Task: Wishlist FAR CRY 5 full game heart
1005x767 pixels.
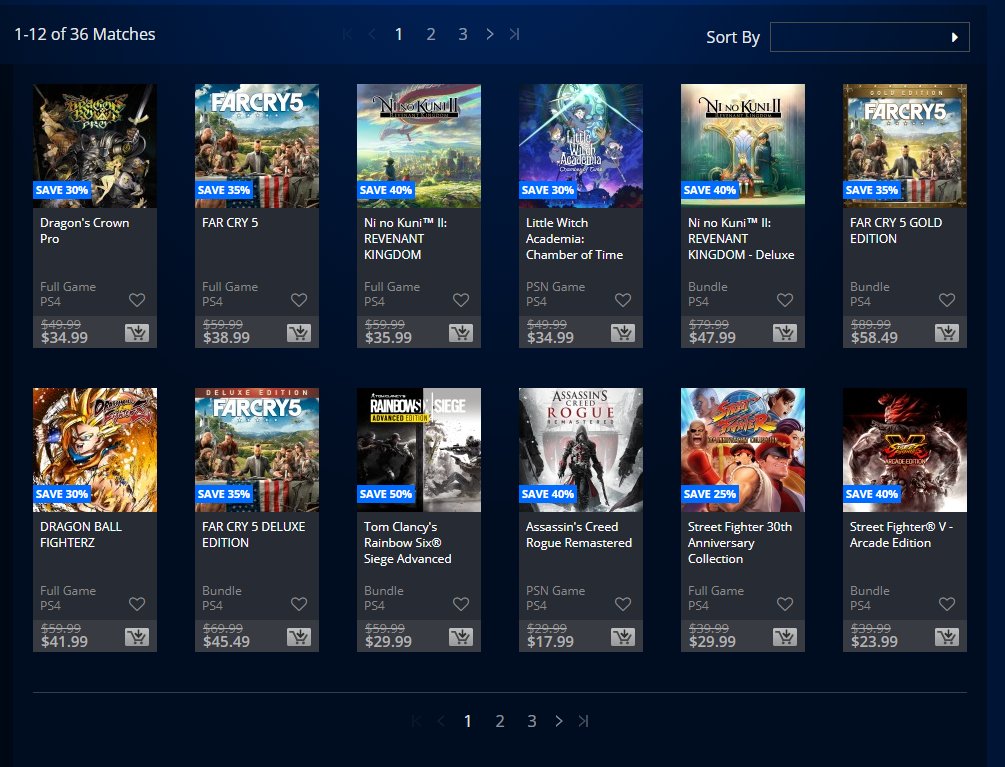Action: click(x=299, y=300)
